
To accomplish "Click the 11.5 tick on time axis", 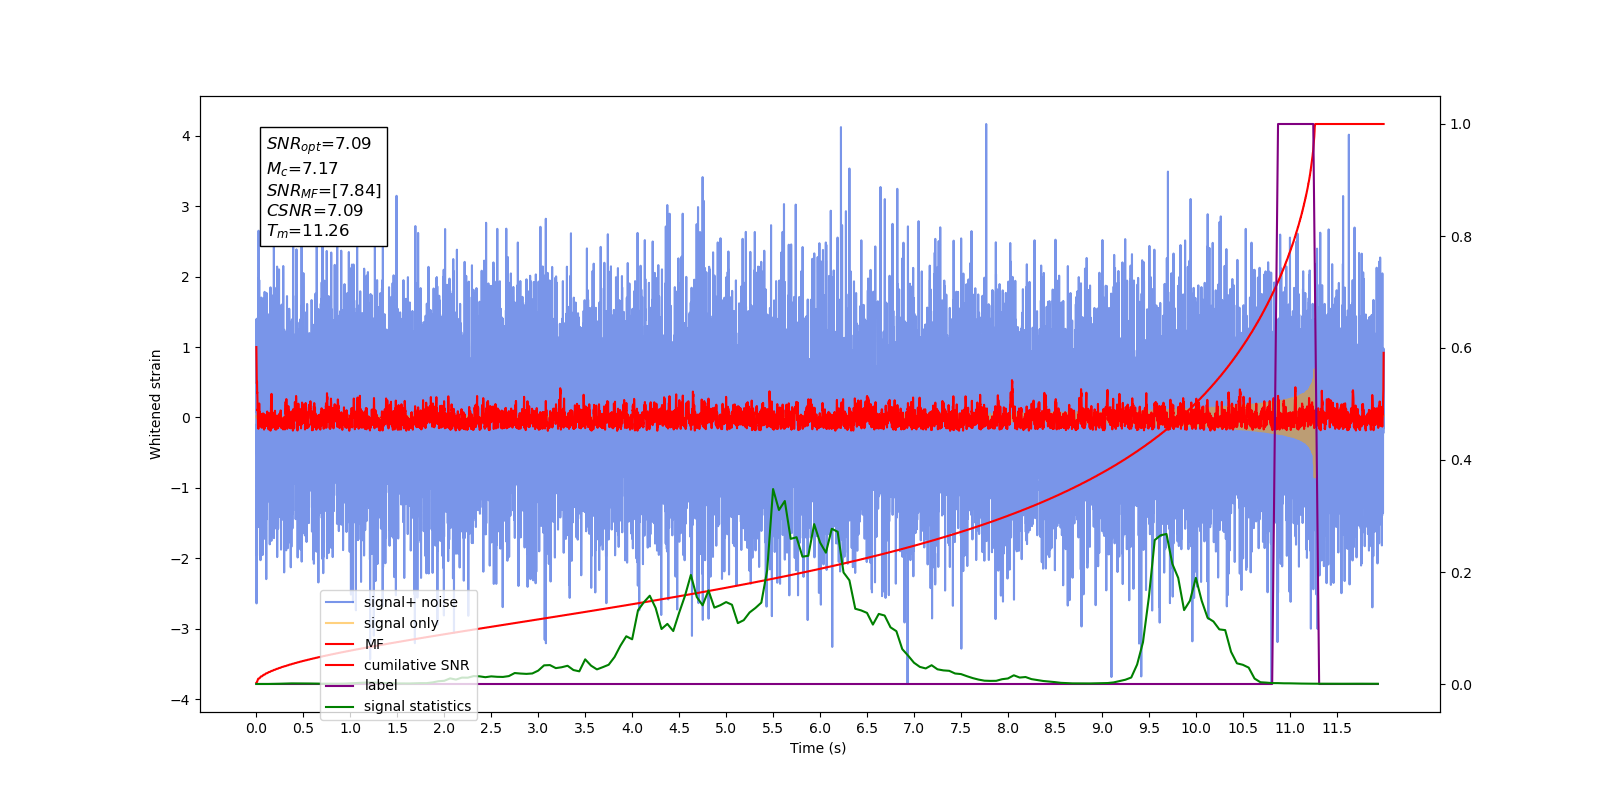I will pyautogui.click(x=1337, y=728).
